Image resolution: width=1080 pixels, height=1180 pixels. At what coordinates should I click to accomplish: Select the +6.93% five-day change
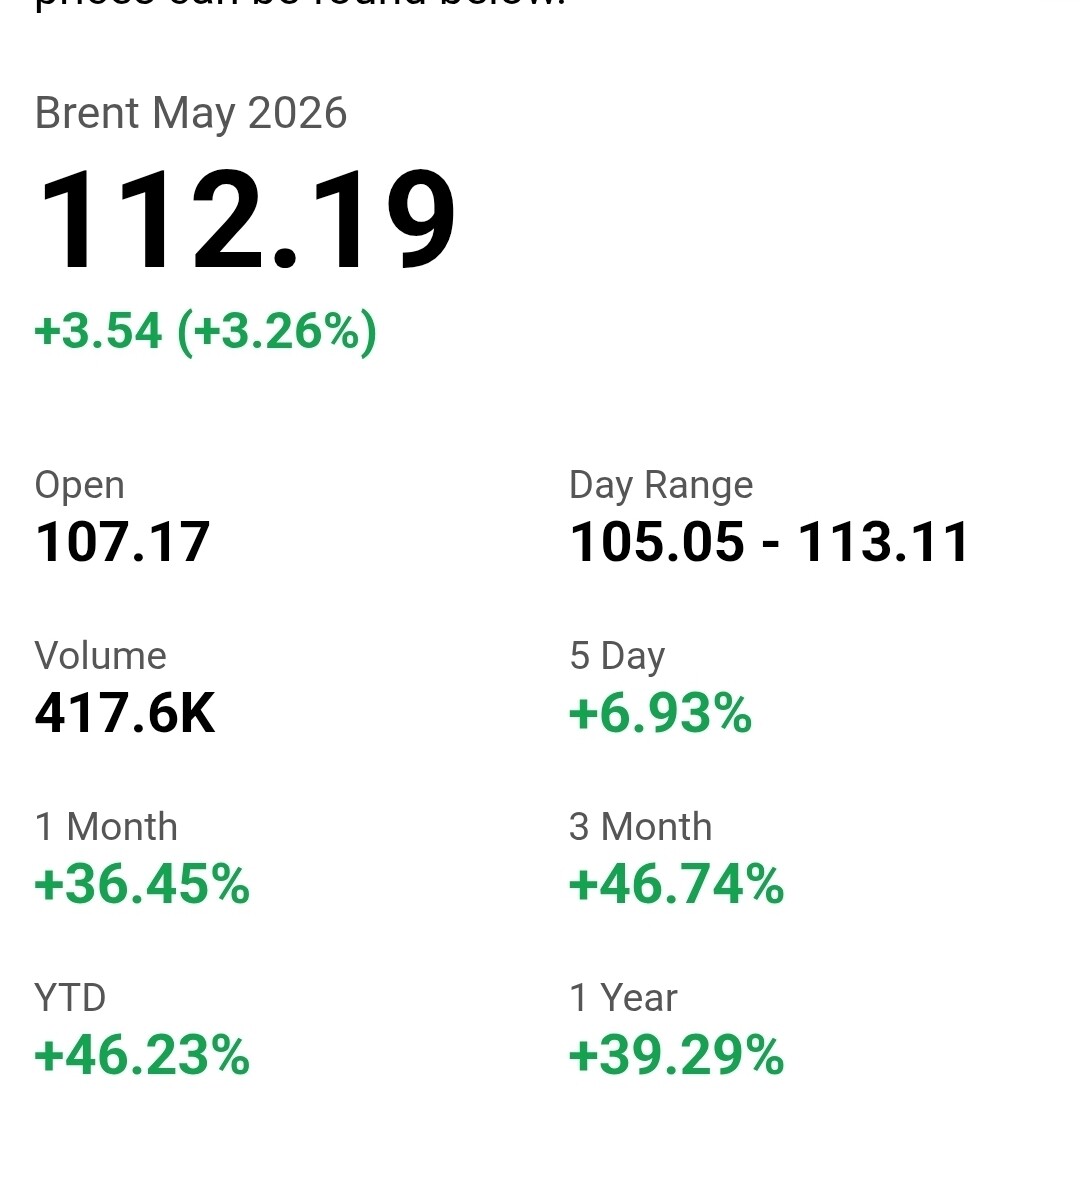pos(660,714)
